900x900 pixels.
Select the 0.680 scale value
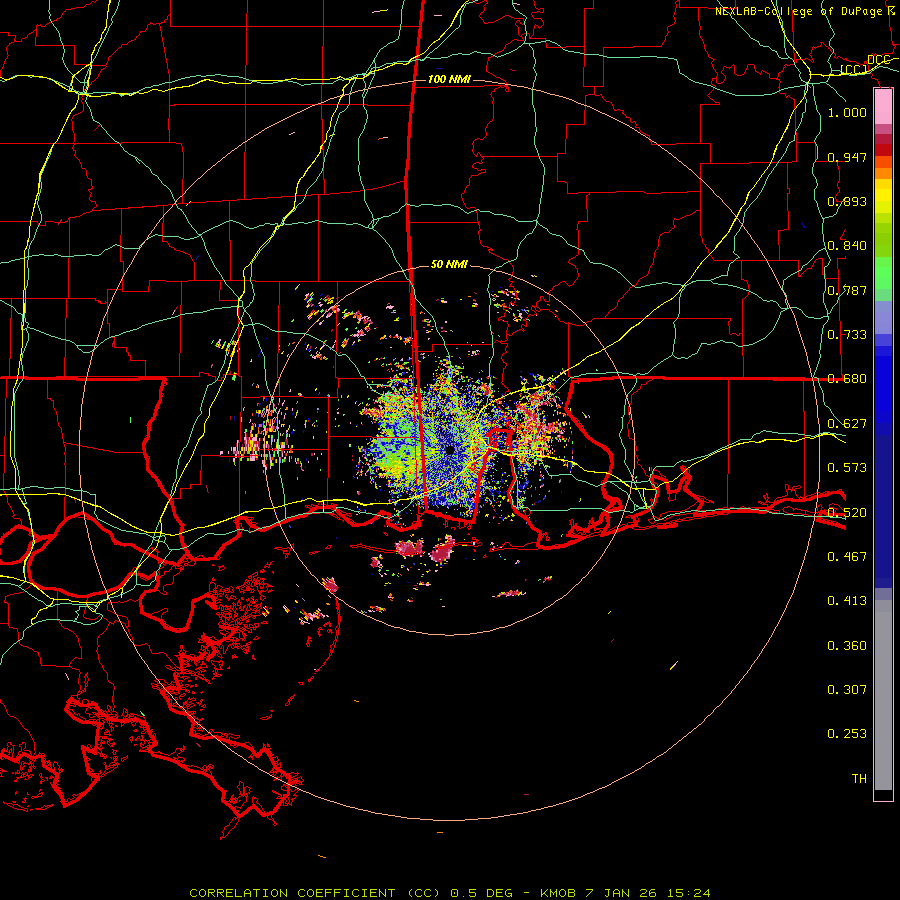point(847,379)
